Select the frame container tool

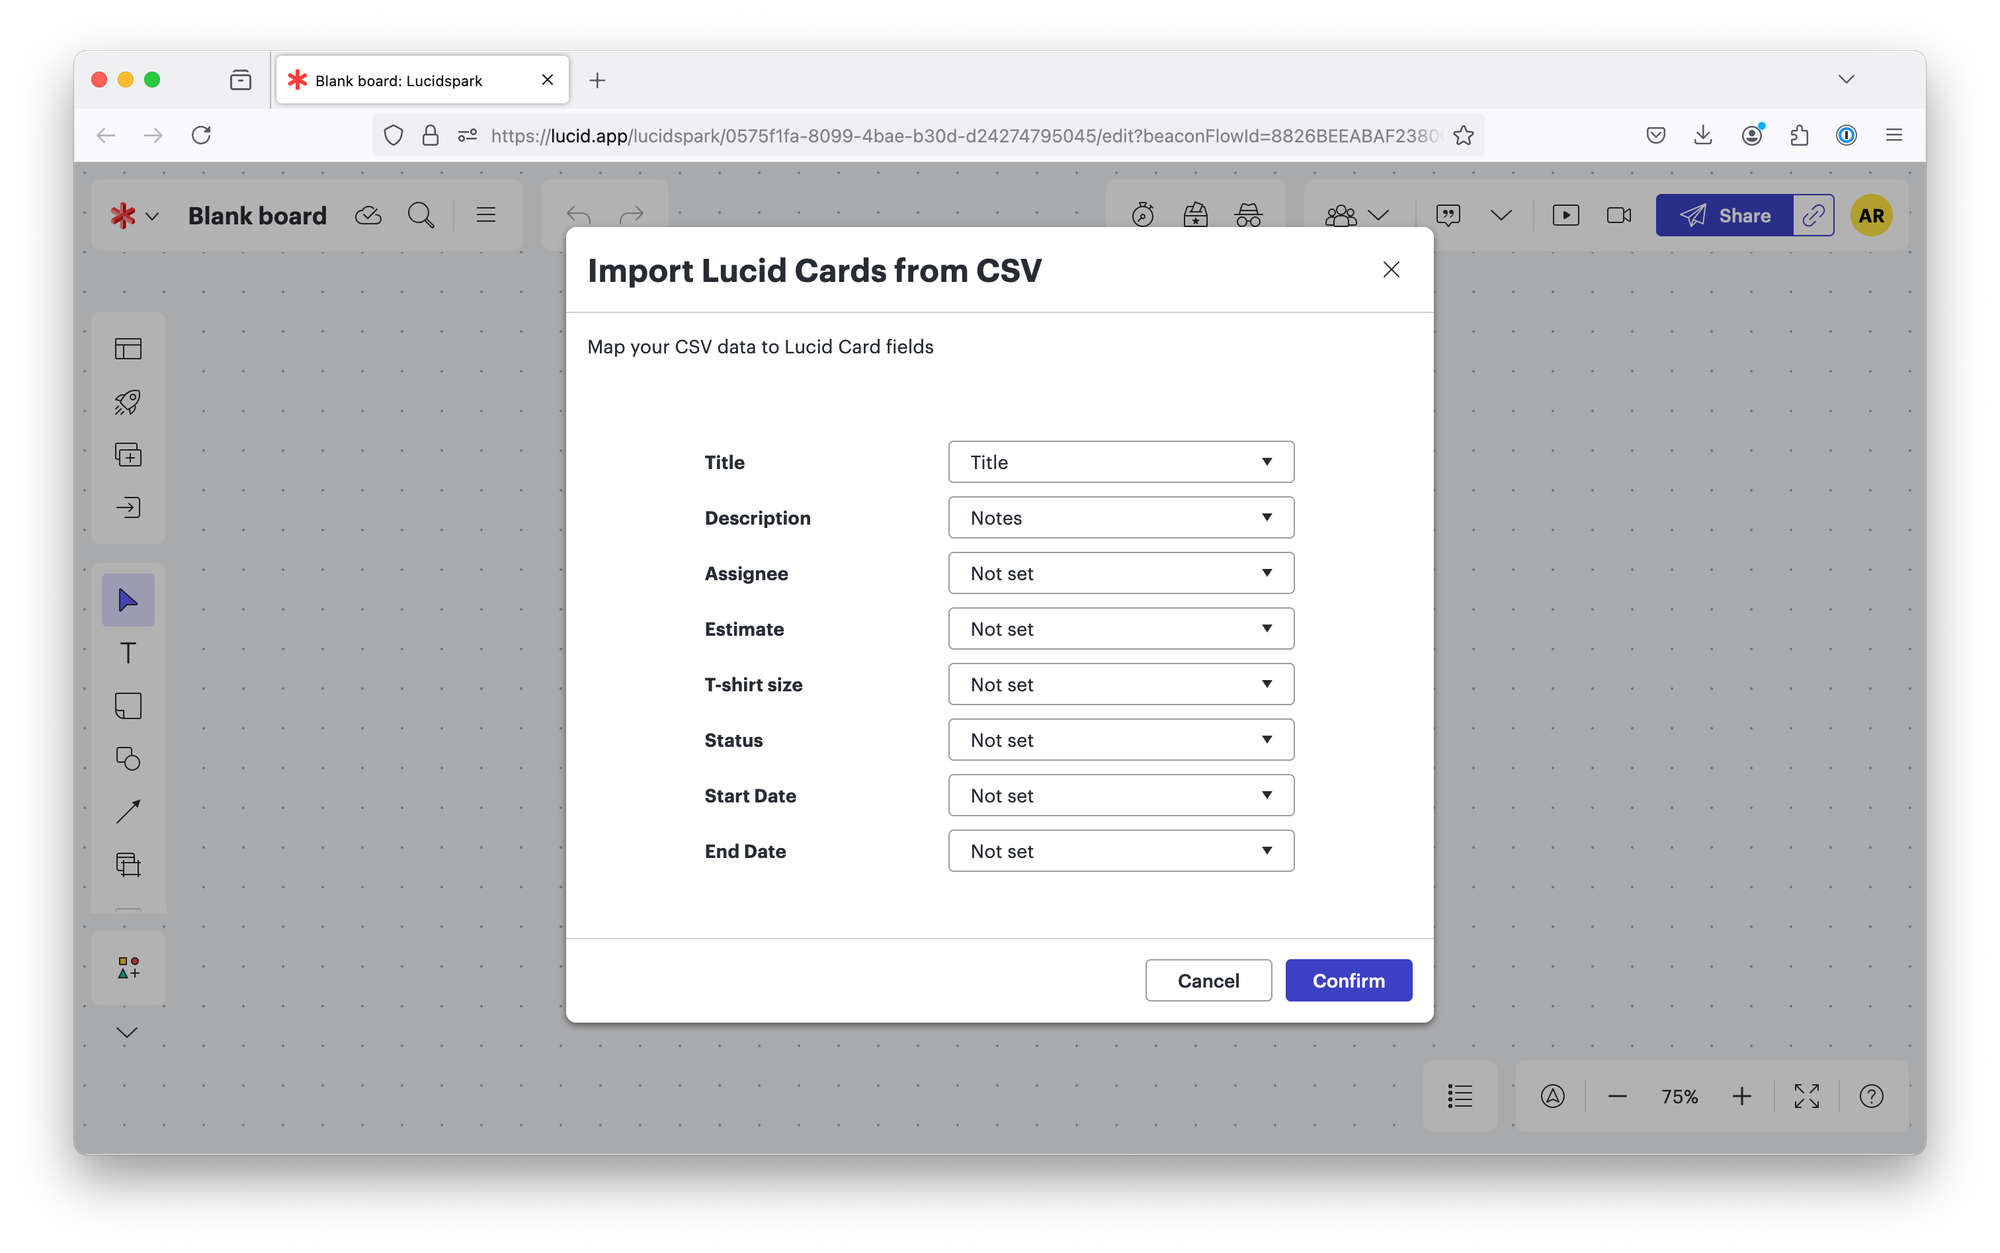[128, 865]
